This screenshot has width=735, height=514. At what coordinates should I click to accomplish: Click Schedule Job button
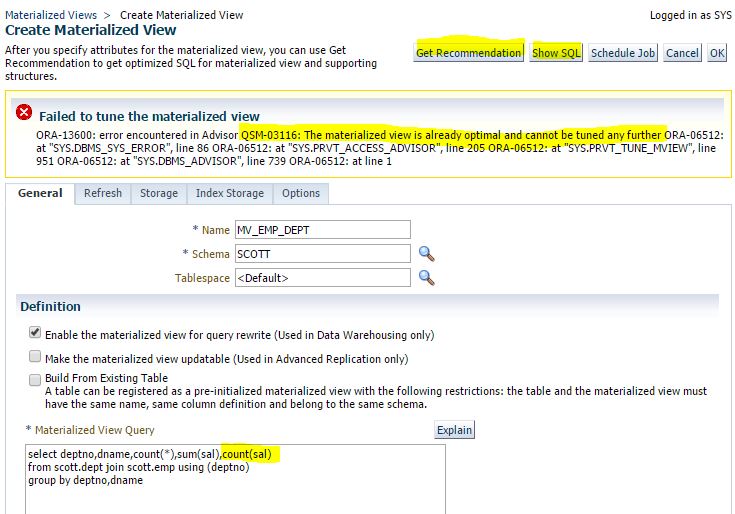(623, 53)
